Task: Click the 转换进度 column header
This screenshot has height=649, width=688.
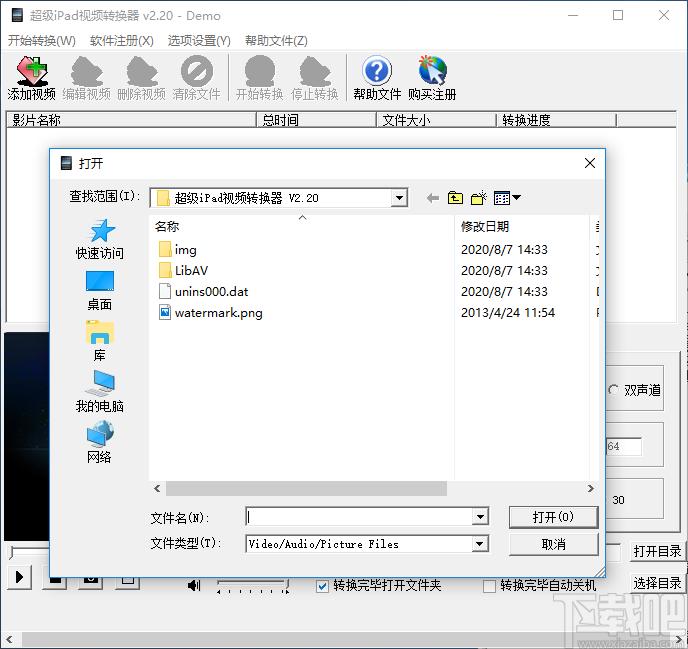Action: [x=556, y=120]
